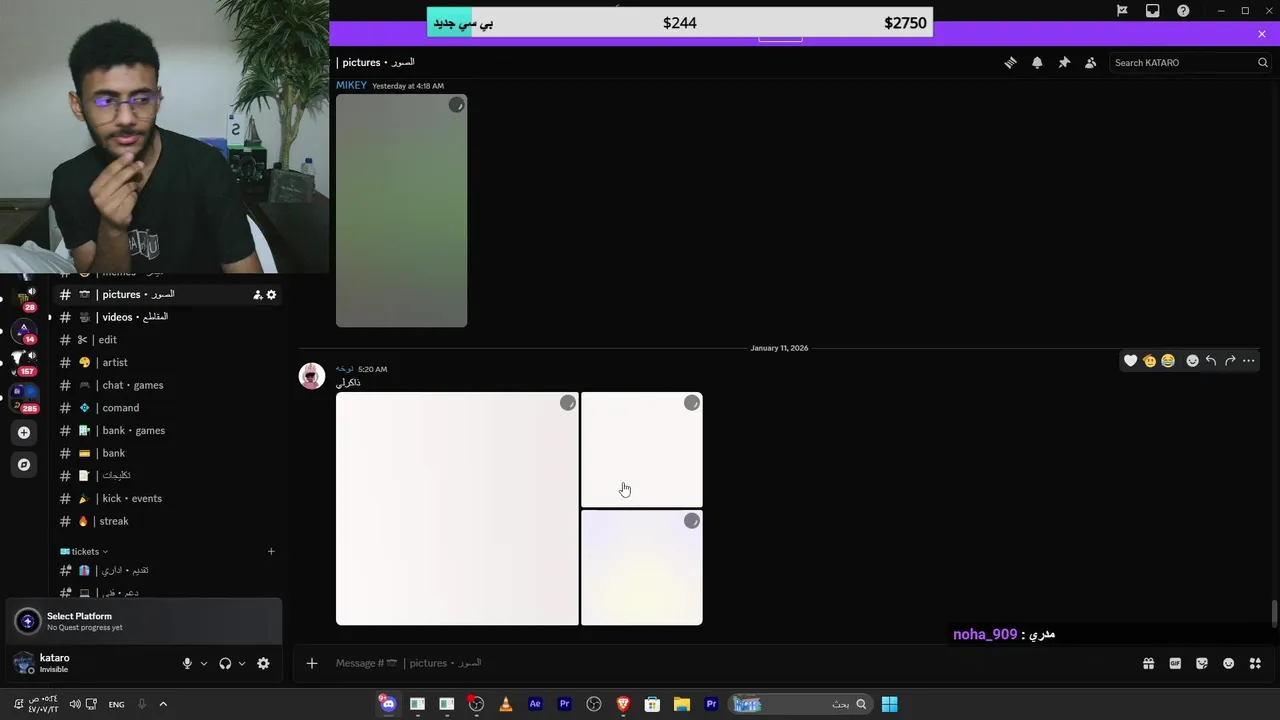1280x720 pixels.
Task: Show pinned messages
Action: (1064, 62)
